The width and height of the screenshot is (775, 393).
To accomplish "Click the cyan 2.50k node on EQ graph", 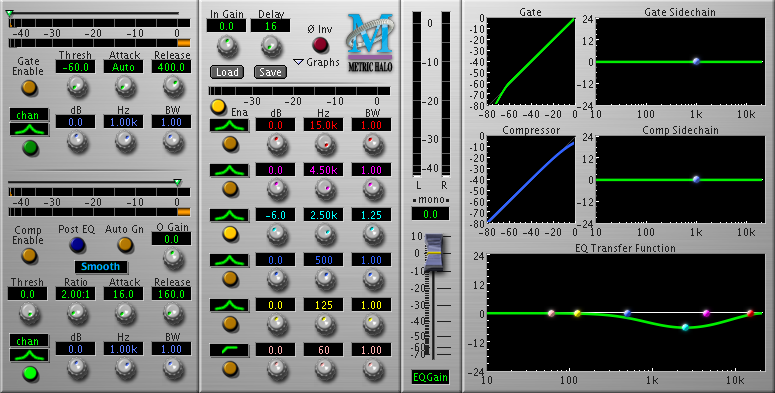I will [x=685, y=327].
